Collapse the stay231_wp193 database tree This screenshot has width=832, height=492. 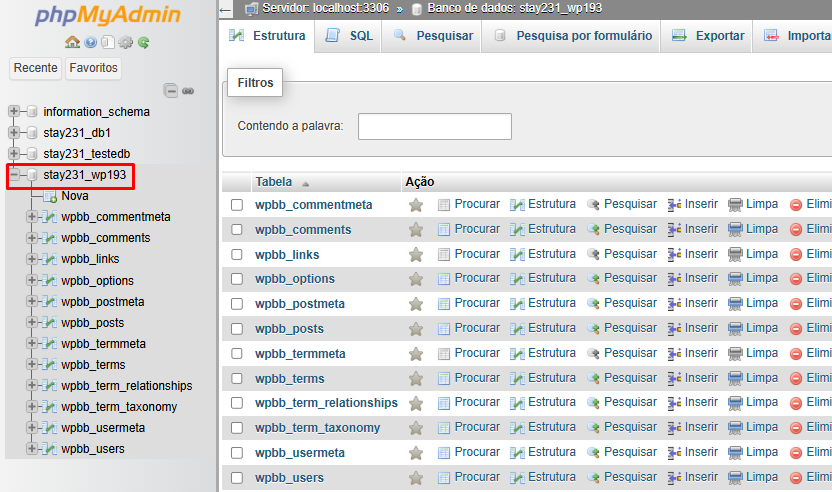point(14,175)
